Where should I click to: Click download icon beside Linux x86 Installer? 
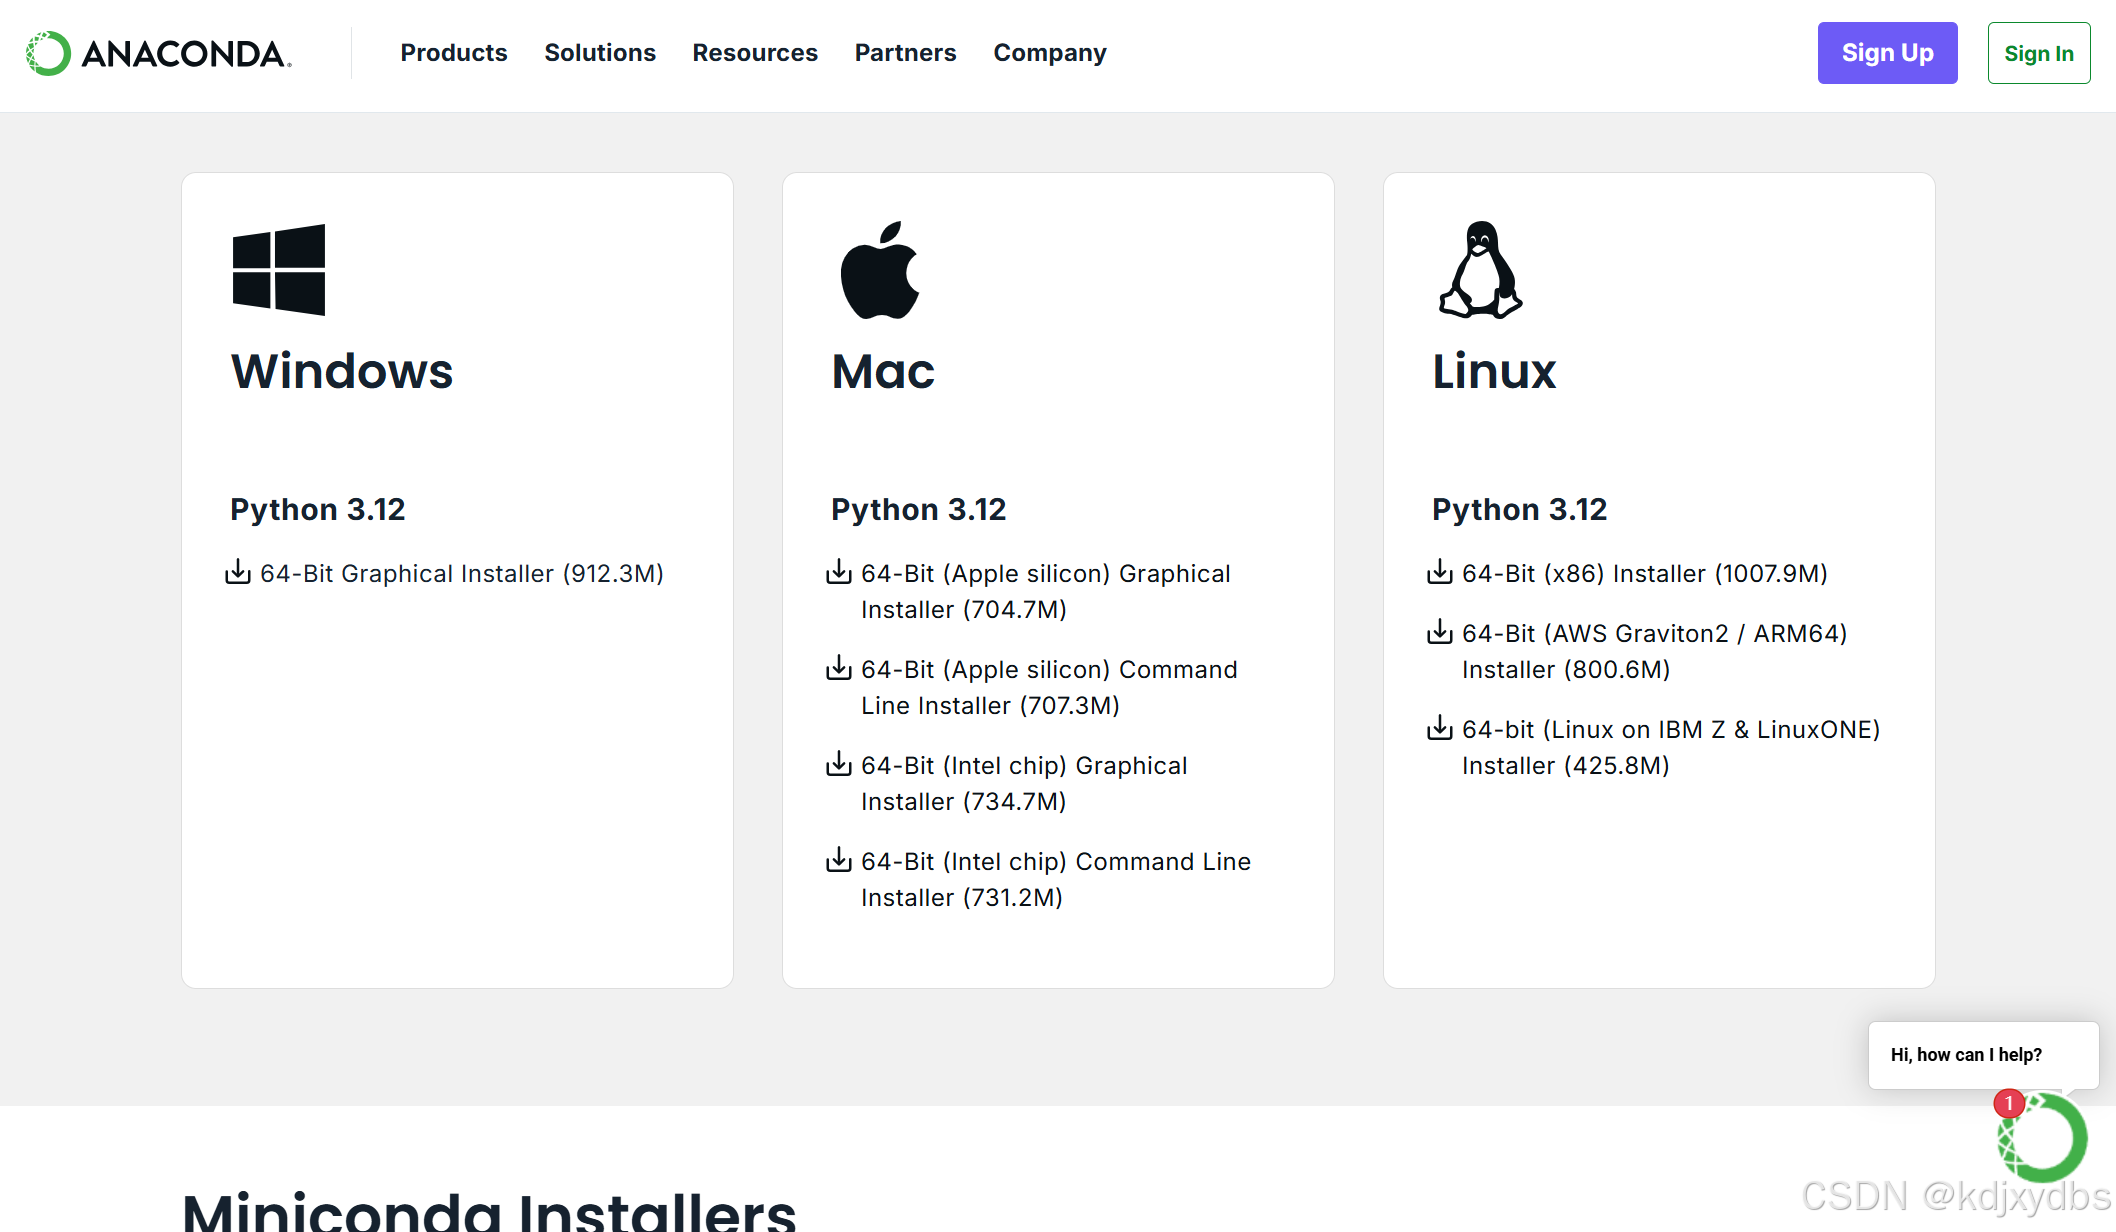coord(1440,572)
